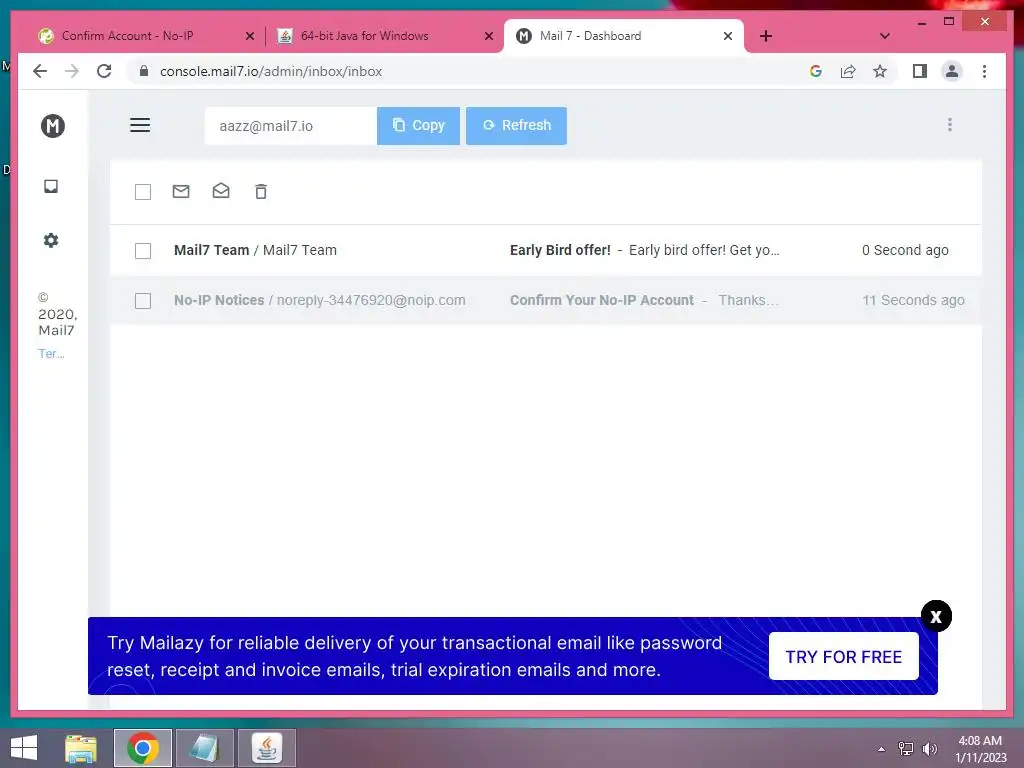Screen dimensions: 1024x768
Task: Open the notepad app in taskbar
Action: 204,748
